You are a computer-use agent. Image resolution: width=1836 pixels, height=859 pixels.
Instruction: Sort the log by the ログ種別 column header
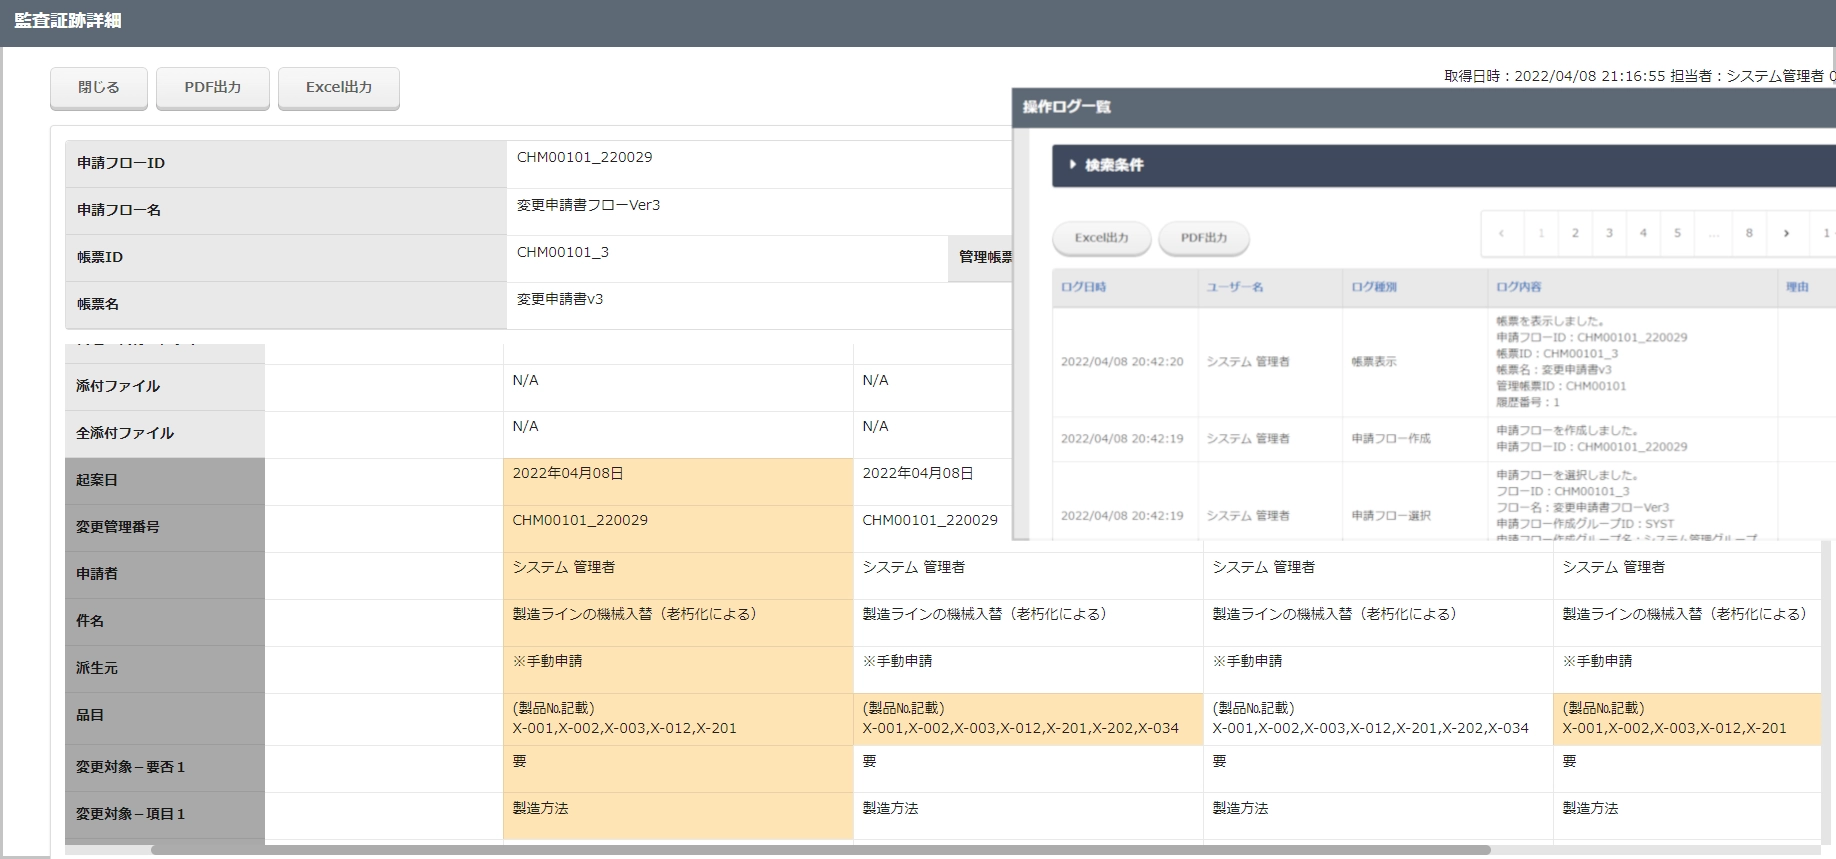click(x=1415, y=287)
